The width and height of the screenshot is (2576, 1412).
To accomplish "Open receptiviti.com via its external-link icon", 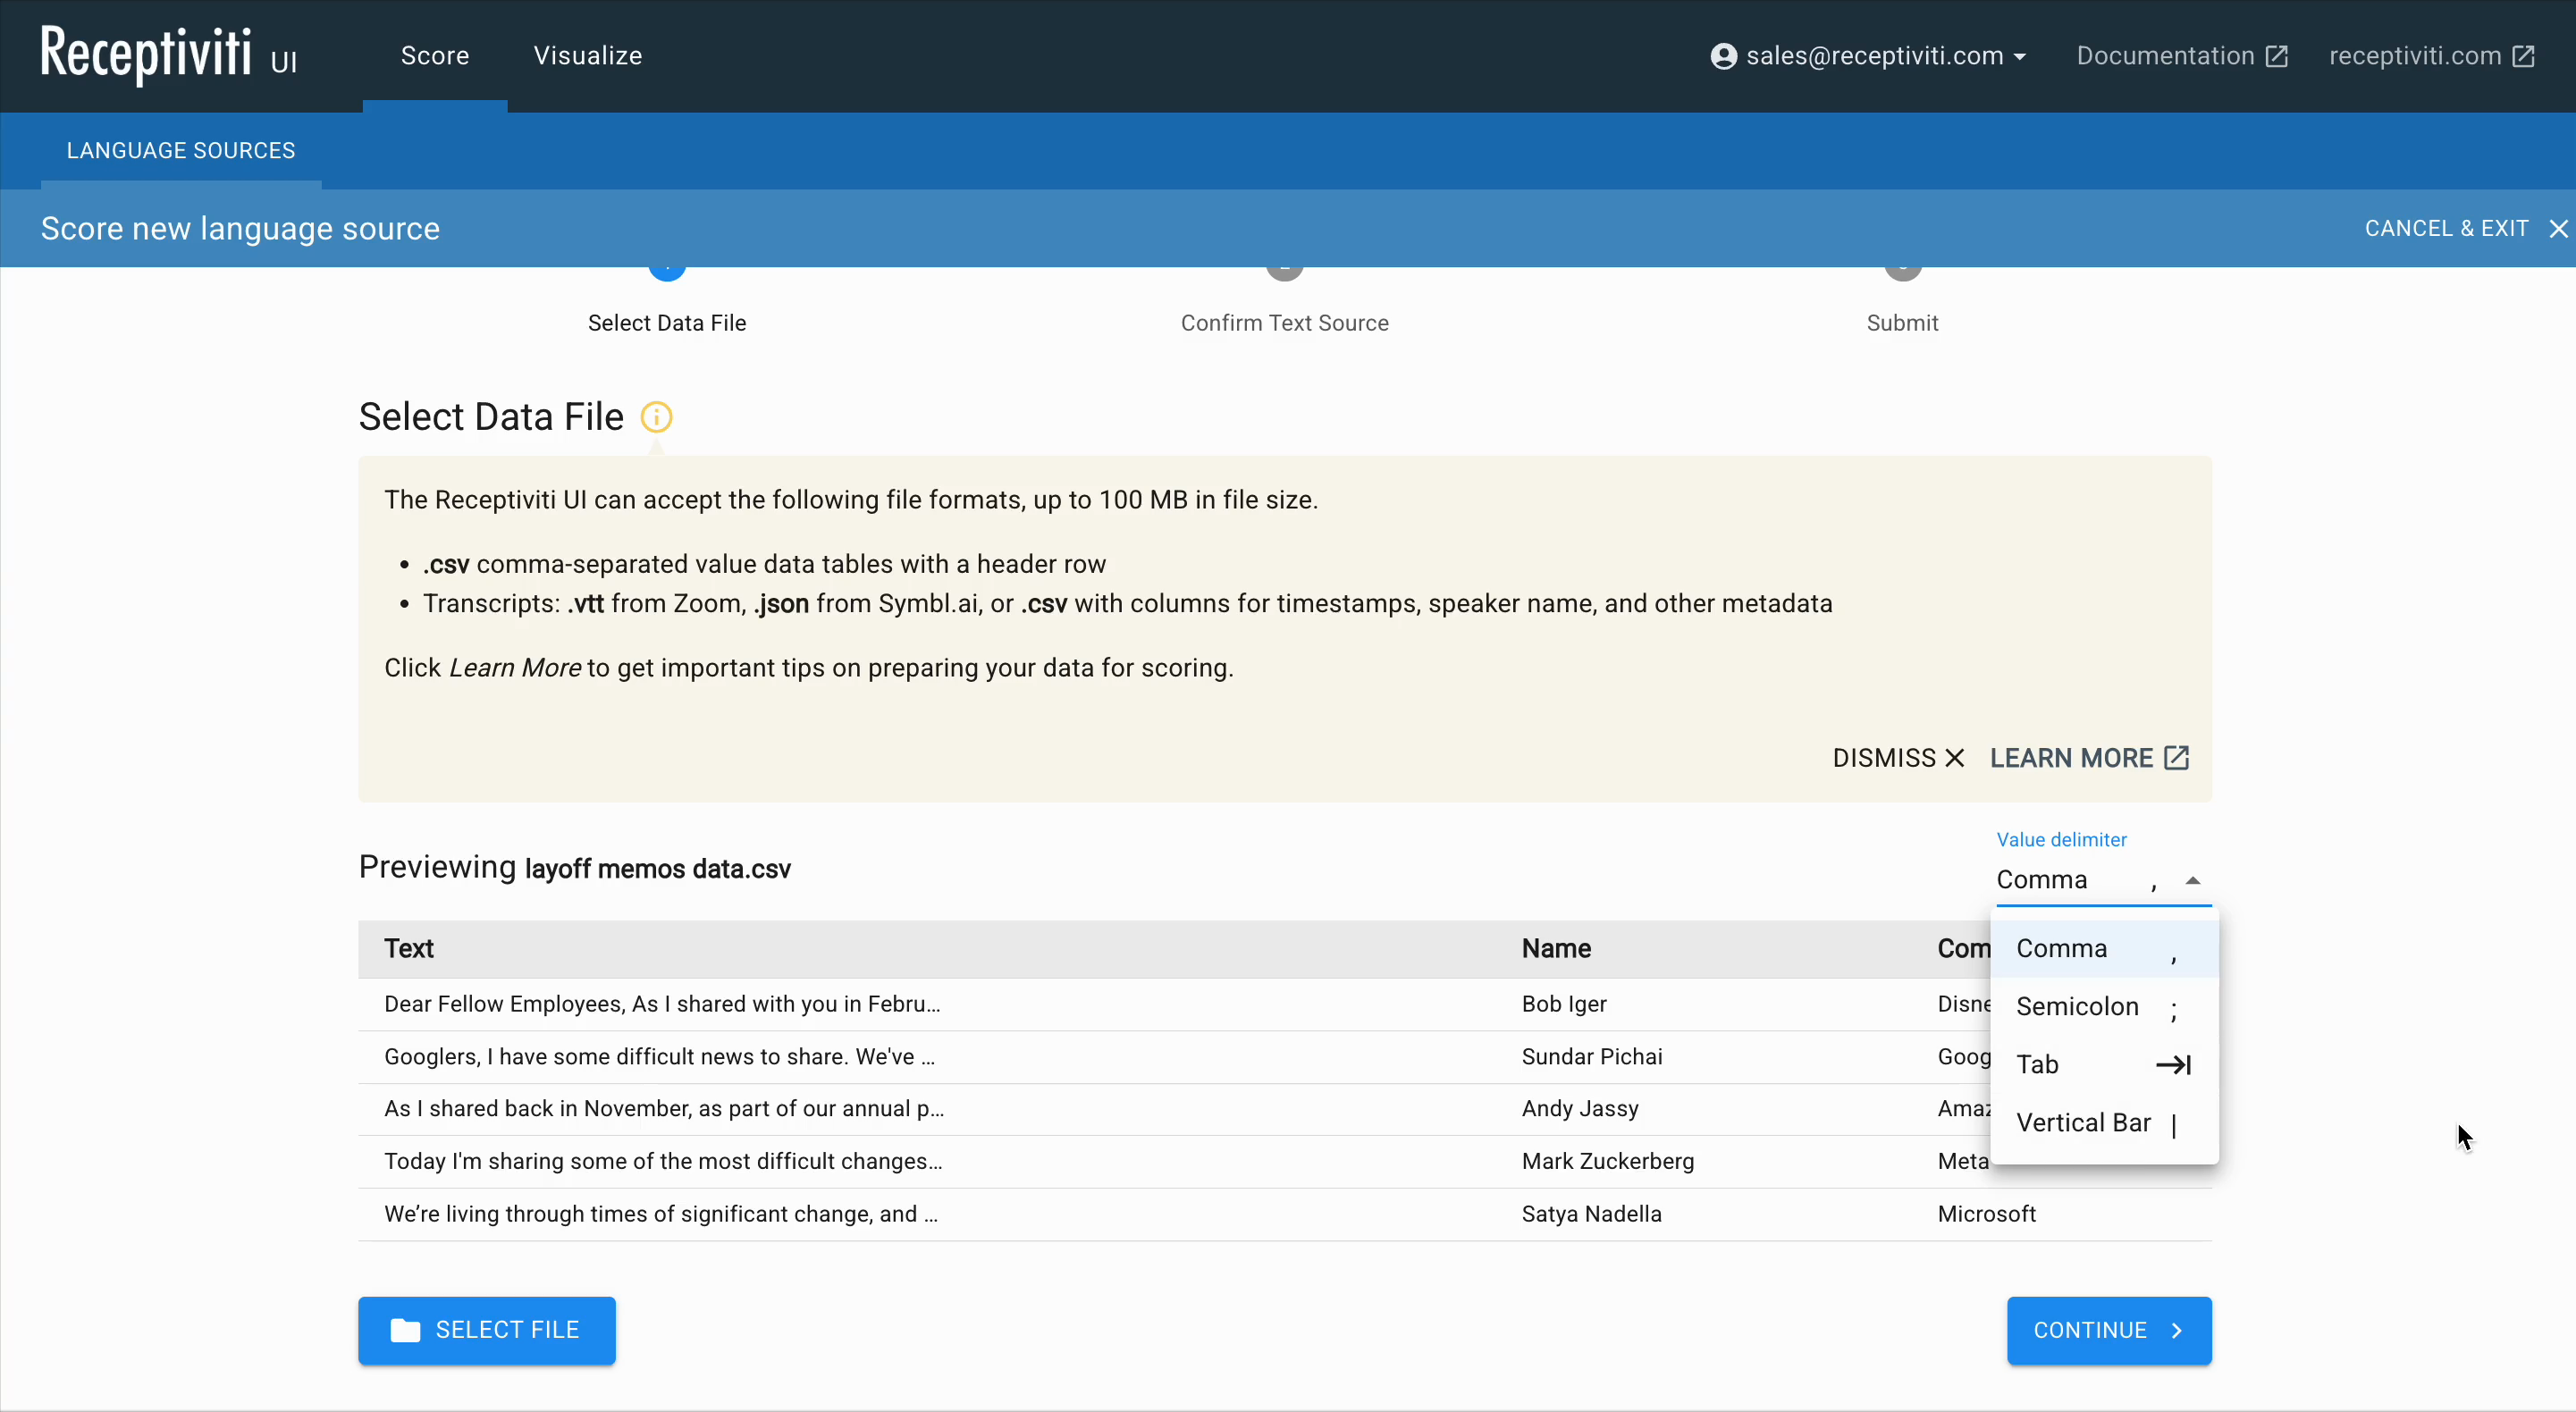I will click(2522, 56).
